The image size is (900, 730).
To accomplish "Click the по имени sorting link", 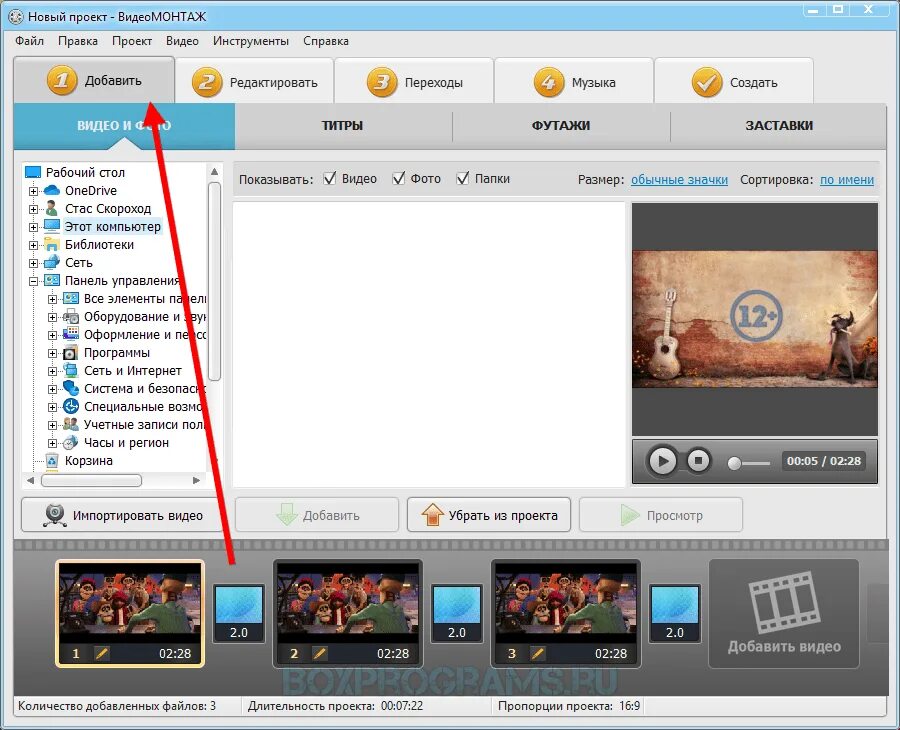I will point(847,180).
